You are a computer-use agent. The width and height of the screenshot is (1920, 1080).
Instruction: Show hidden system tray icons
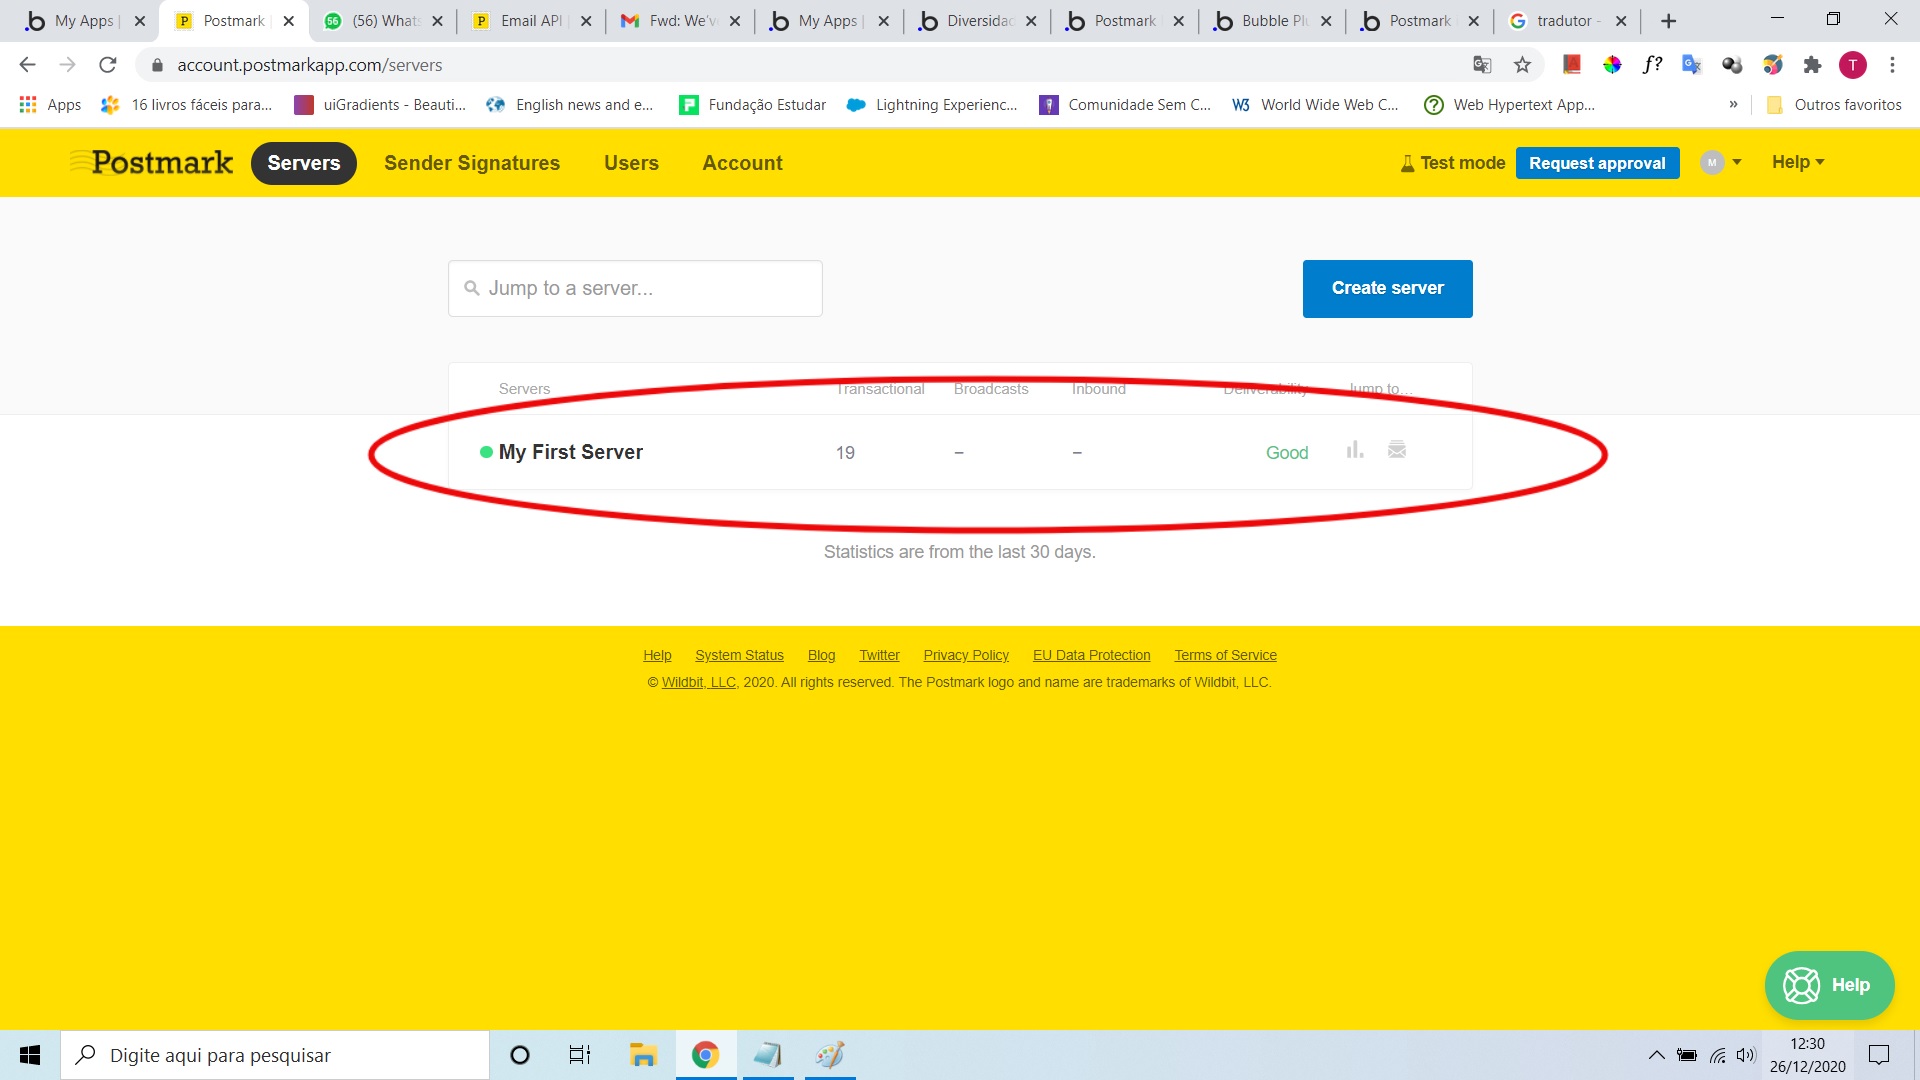point(1657,1055)
